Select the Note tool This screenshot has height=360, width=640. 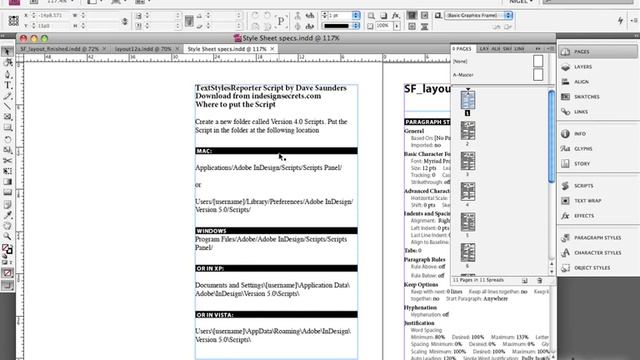pyautogui.click(x=7, y=204)
